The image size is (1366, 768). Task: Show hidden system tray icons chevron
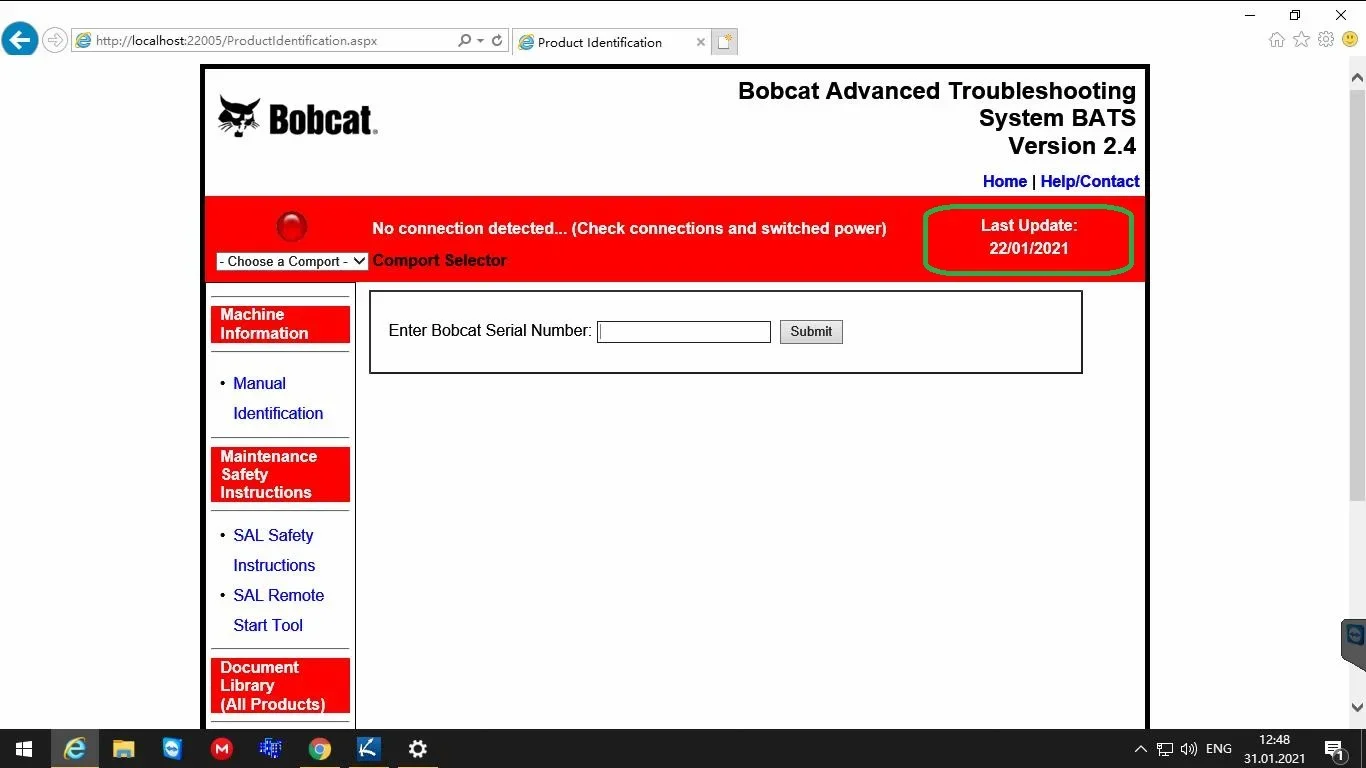[x=1140, y=749]
